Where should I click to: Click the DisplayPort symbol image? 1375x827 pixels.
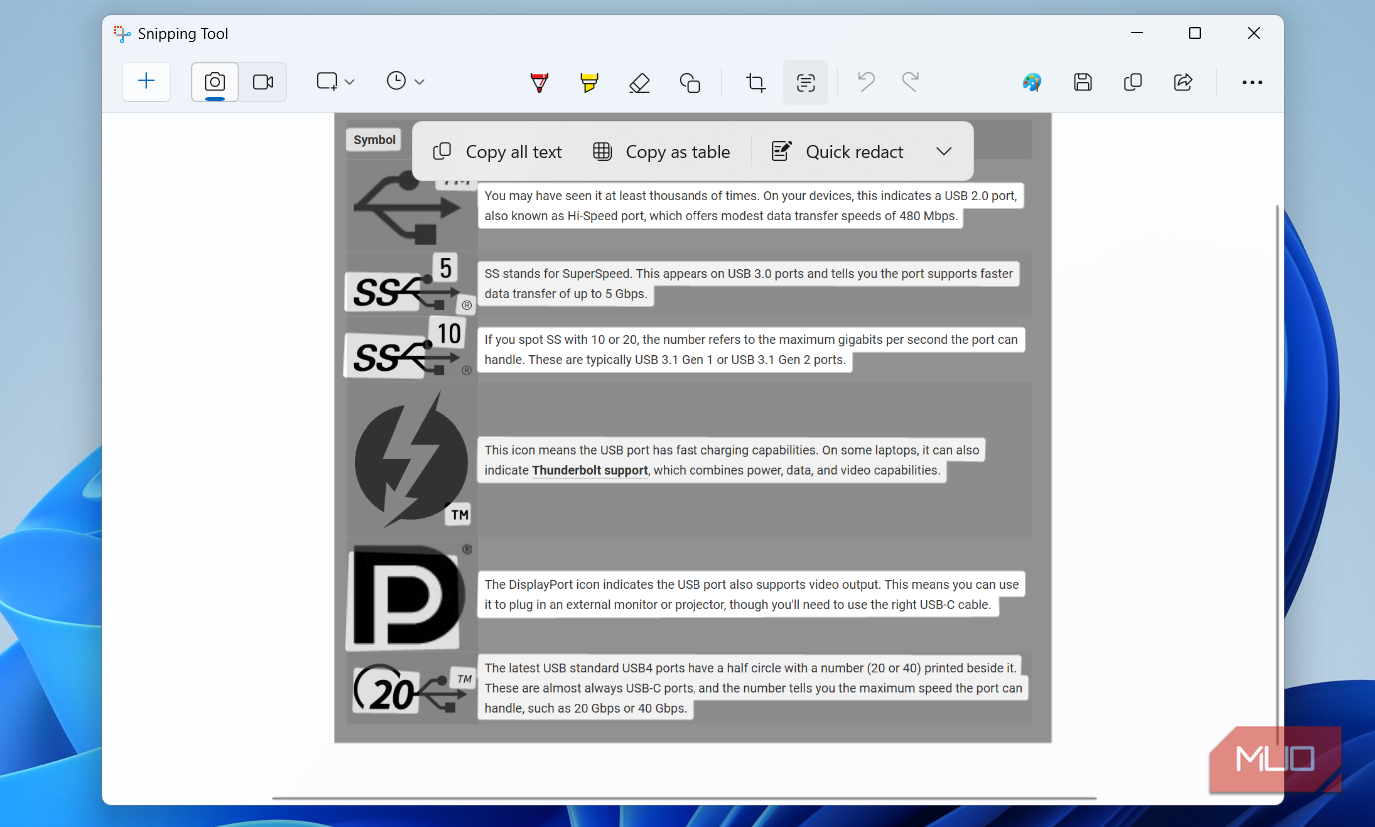point(409,596)
